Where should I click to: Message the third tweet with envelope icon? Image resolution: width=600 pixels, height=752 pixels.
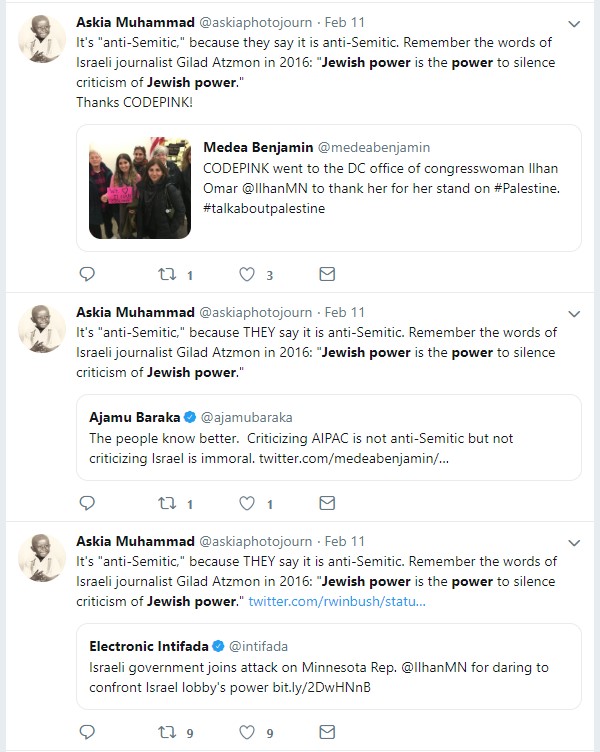[327, 732]
